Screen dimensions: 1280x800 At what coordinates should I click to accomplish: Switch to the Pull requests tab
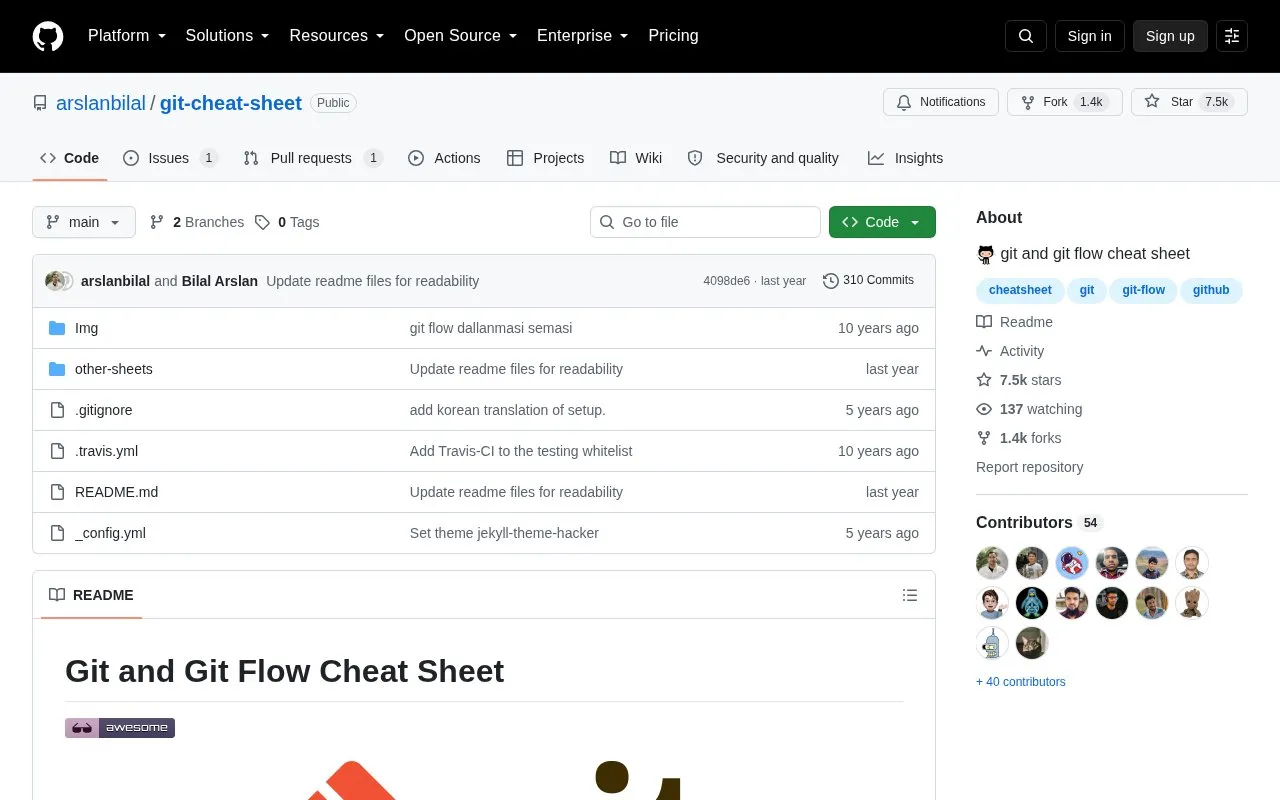[x=313, y=158]
